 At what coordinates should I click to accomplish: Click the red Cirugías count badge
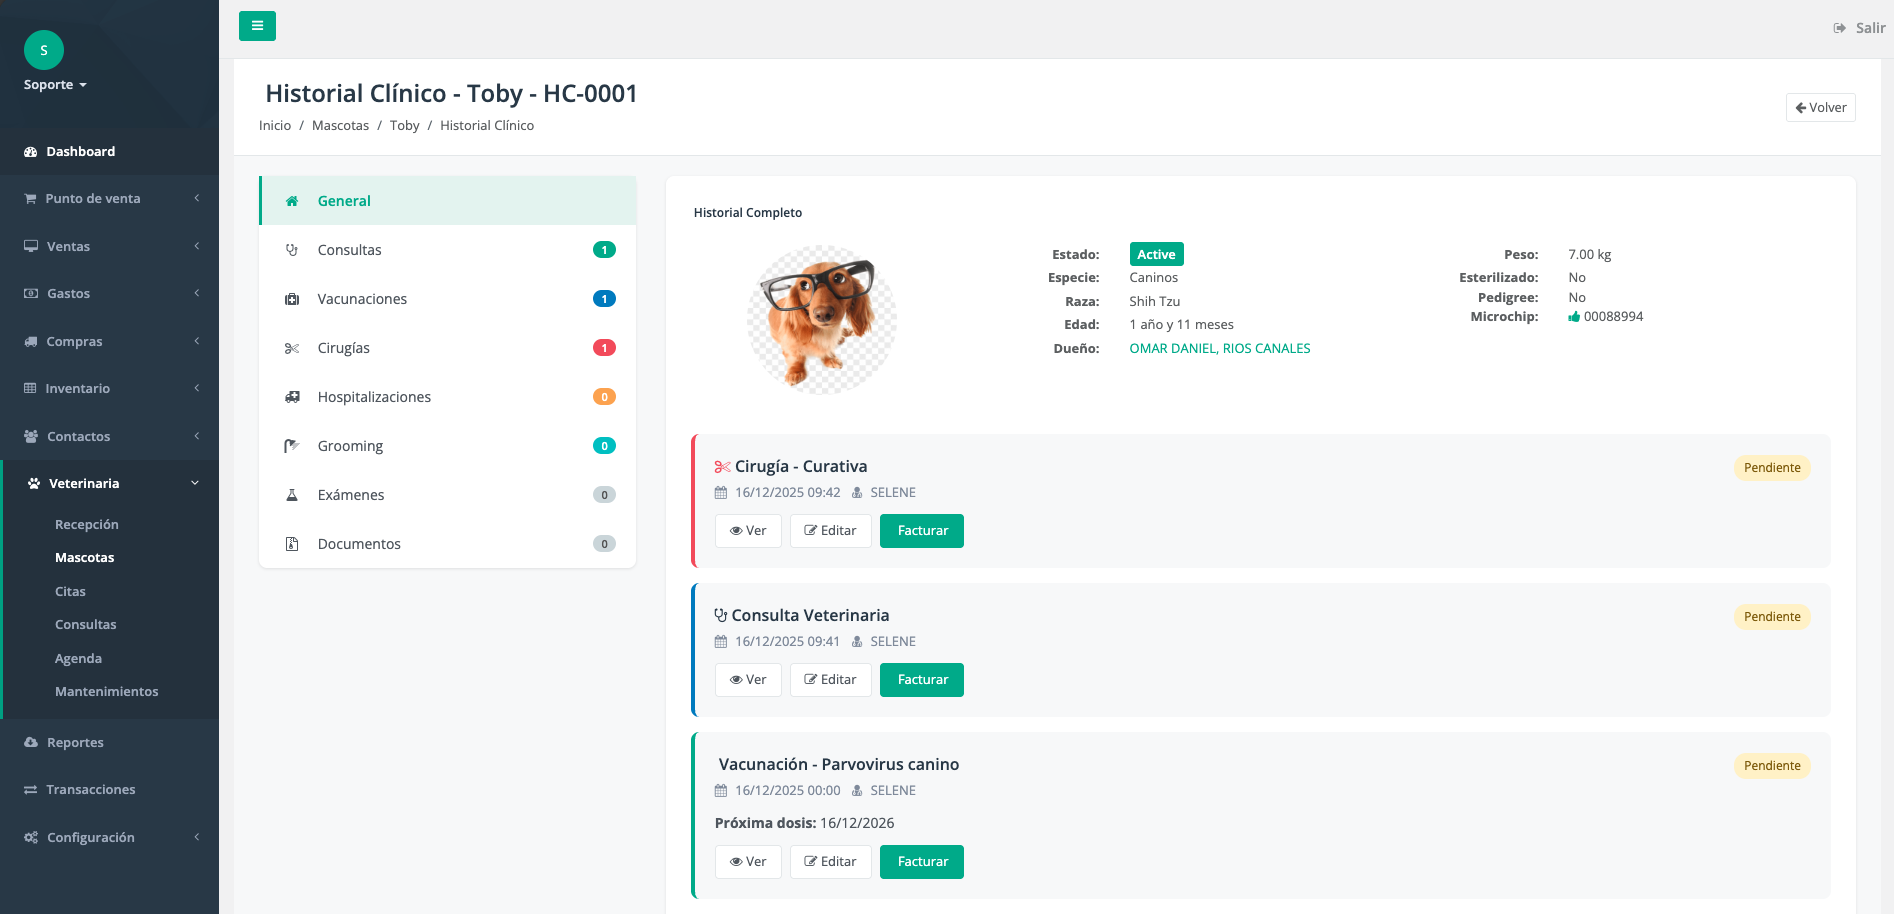tap(604, 348)
